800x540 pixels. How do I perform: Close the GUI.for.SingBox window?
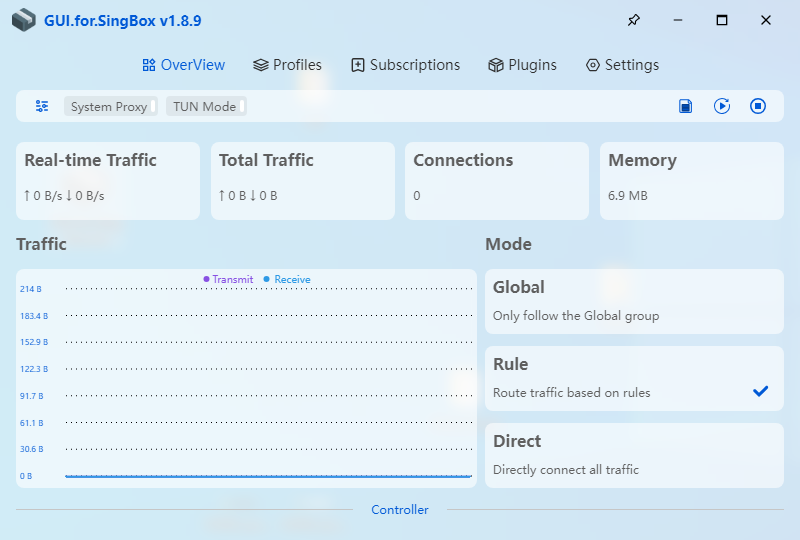click(765, 20)
